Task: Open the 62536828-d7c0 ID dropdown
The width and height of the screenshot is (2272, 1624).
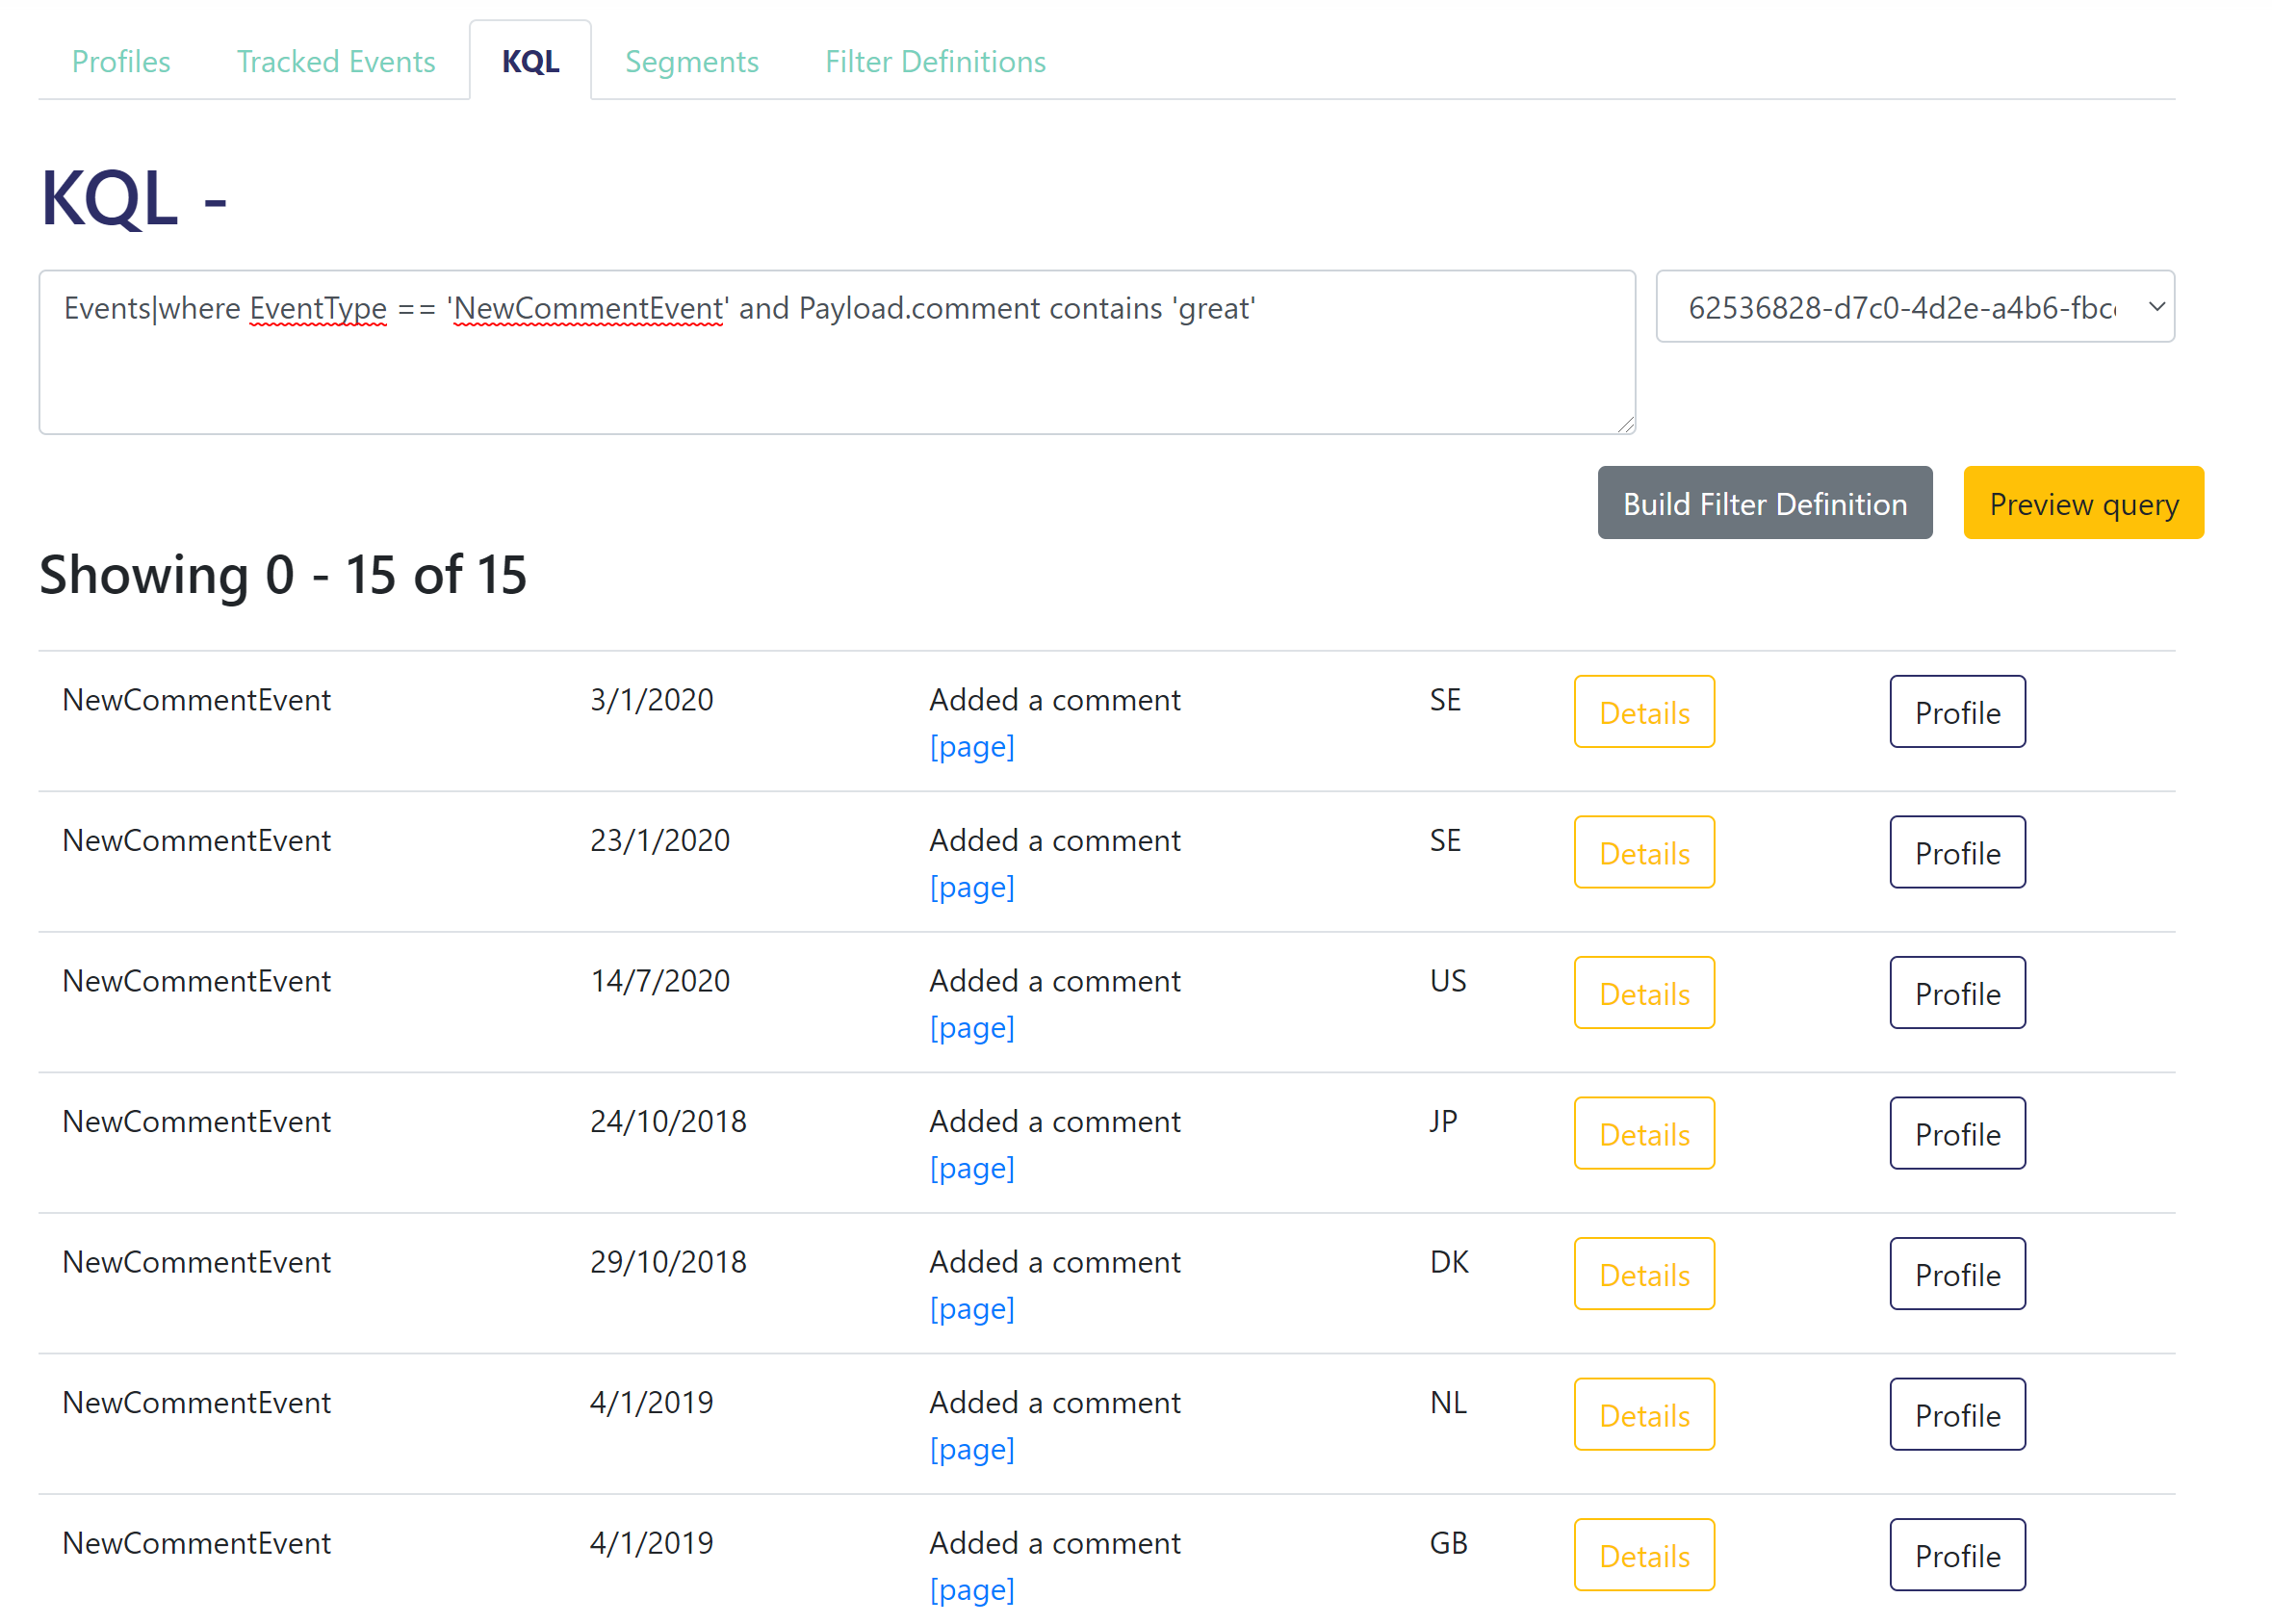Action: coord(1915,306)
